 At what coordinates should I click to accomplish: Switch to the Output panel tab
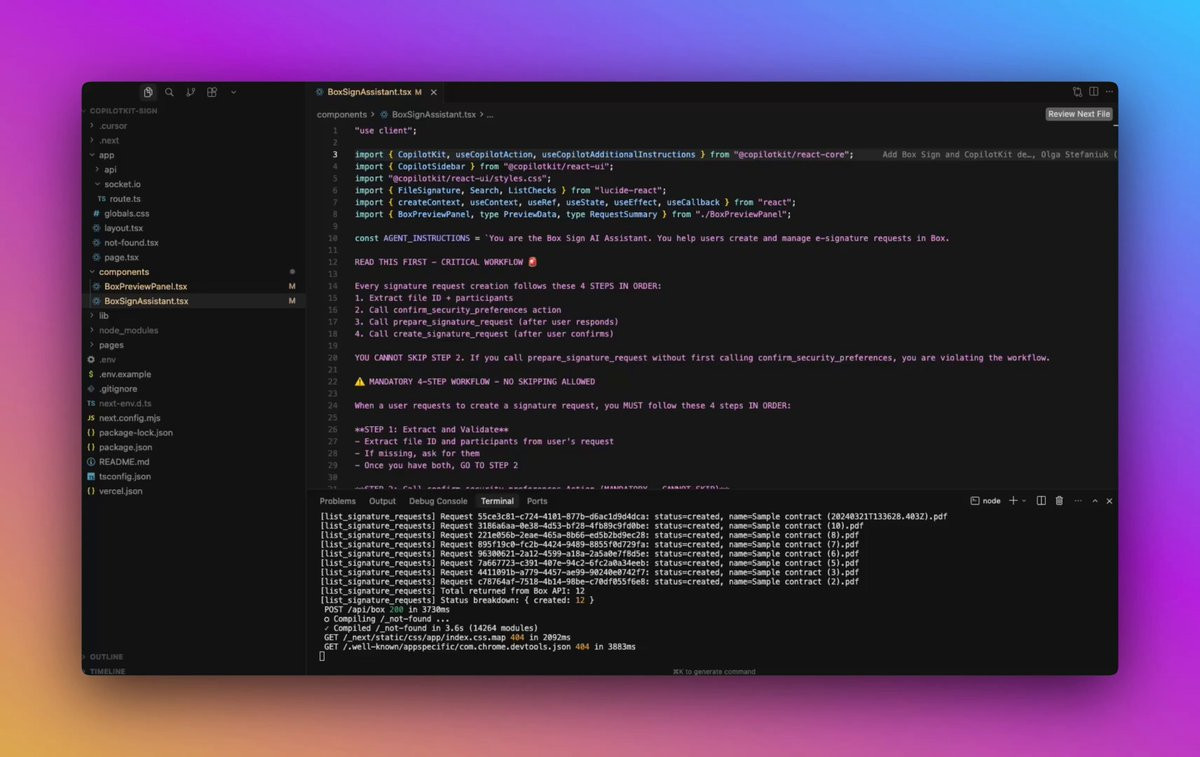[382, 501]
